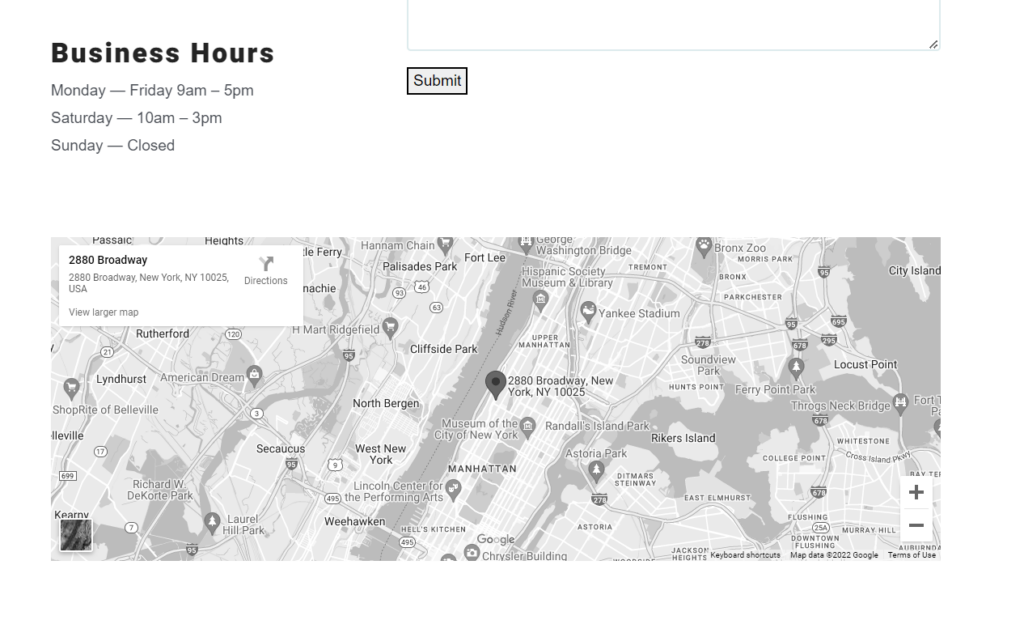Click the Secaucus map label
The width and height of the screenshot is (1024, 637).
point(280,449)
